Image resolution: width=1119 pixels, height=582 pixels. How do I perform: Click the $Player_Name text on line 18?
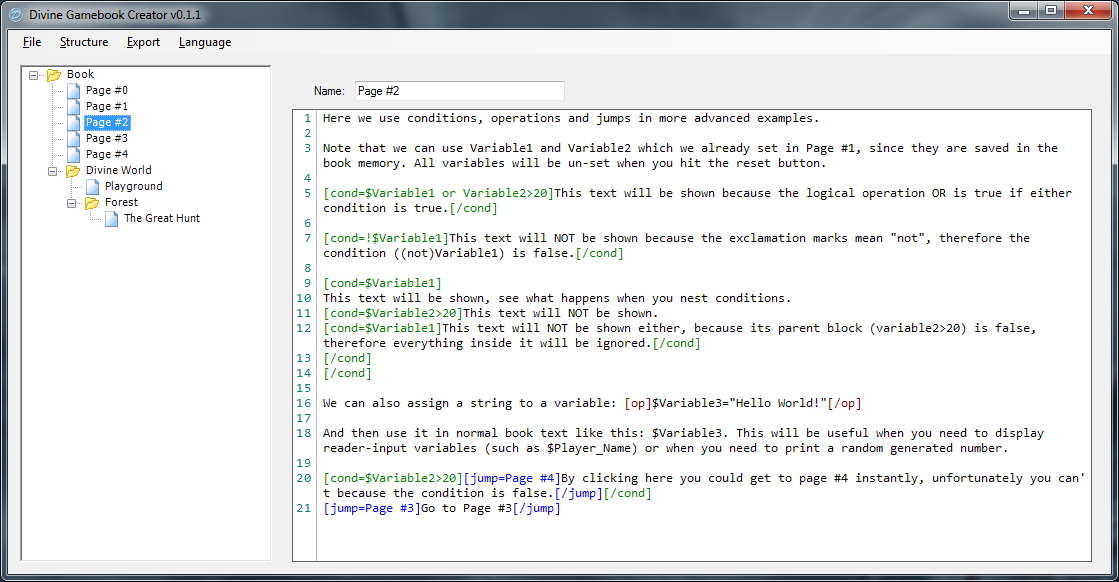click(x=592, y=449)
